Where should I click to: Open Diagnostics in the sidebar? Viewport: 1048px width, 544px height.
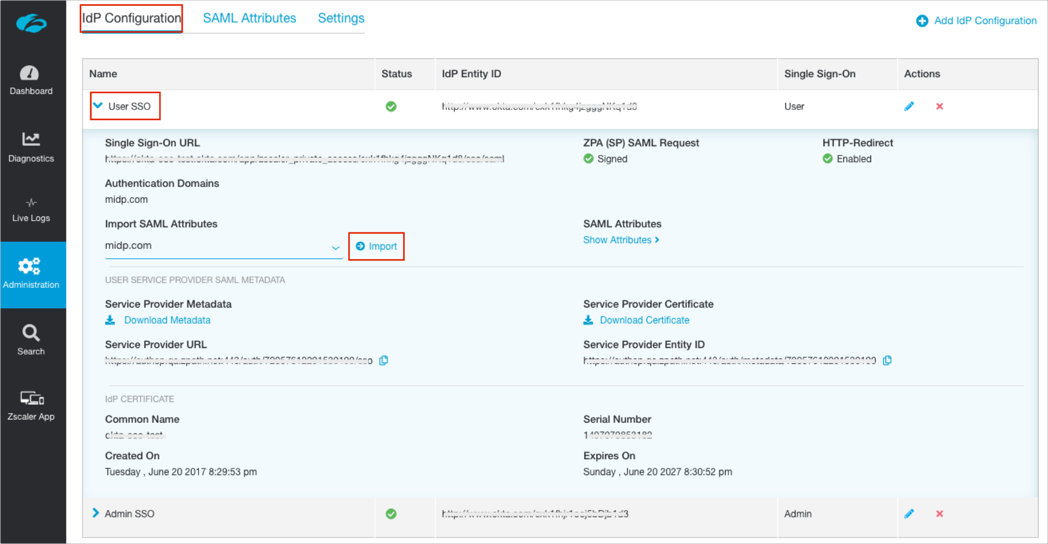pos(31,146)
